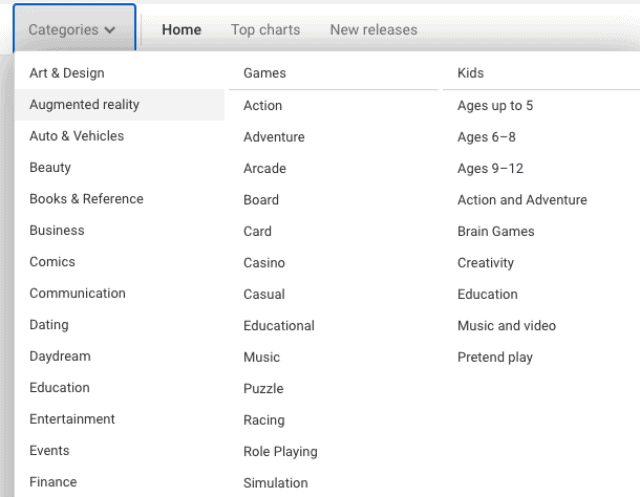Open the Comics category
The image size is (640, 497).
pyautogui.click(x=52, y=262)
